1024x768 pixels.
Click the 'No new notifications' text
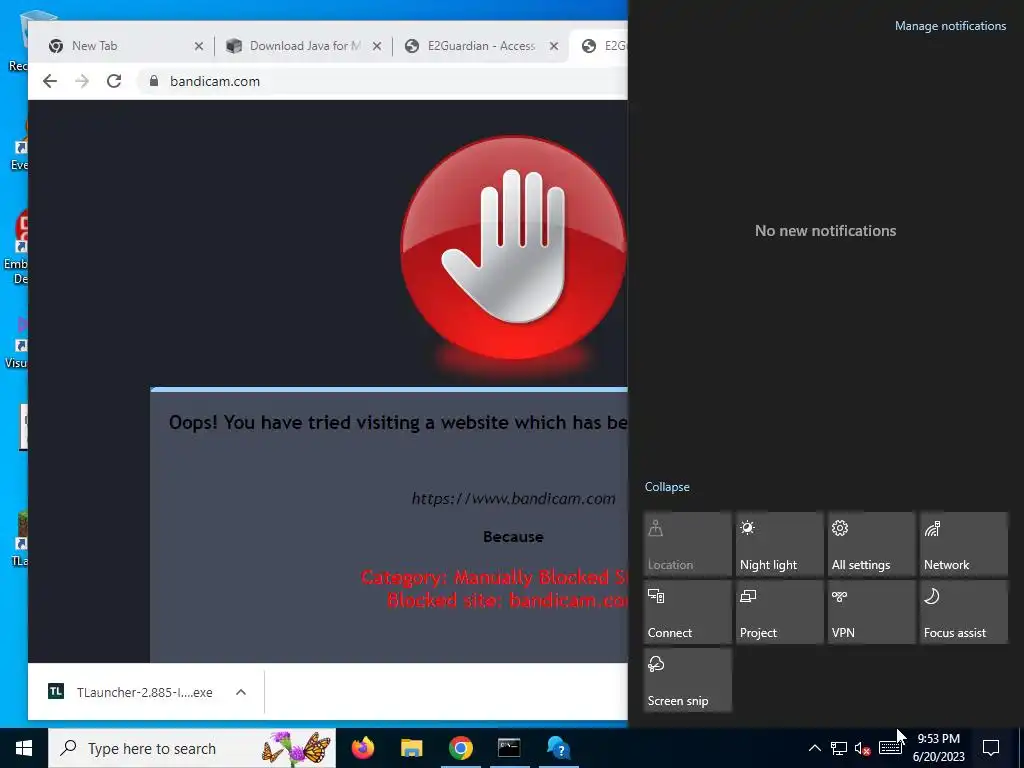pyautogui.click(x=825, y=231)
